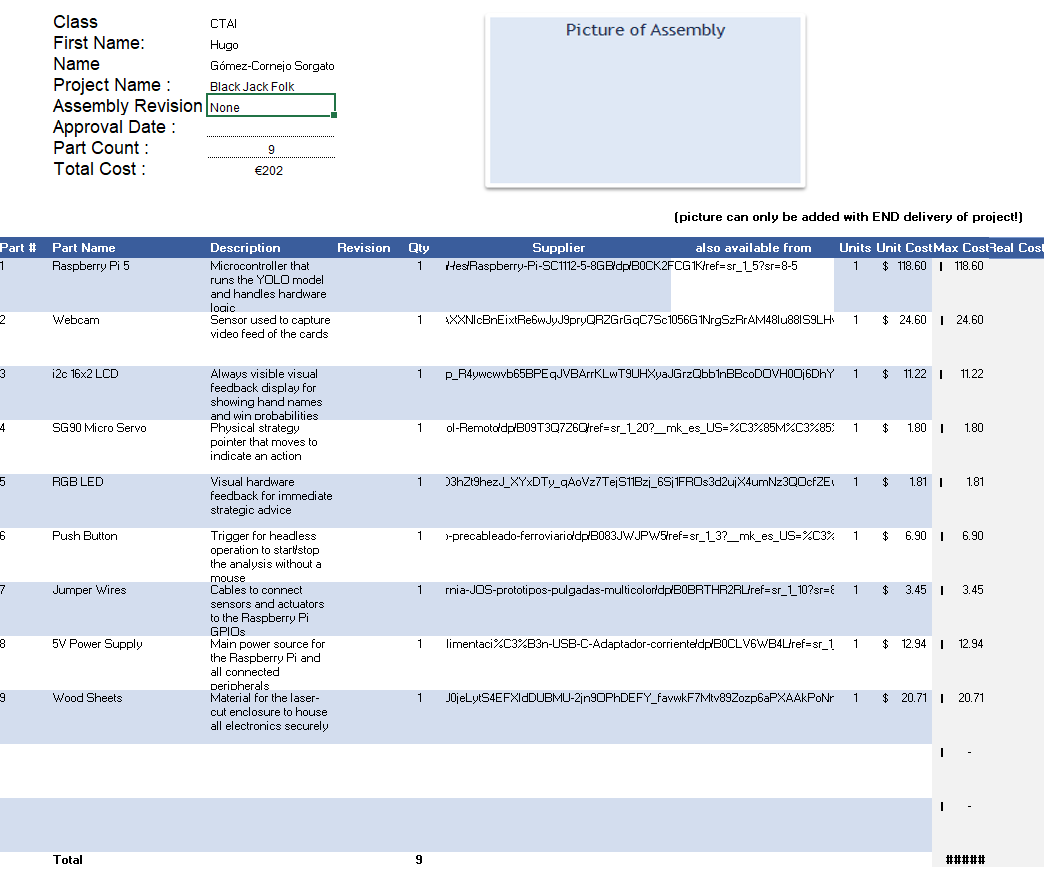Viewport: 1059px width, 873px height.
Task: Click the Wood Sheets part name
Action: (87, 698)
